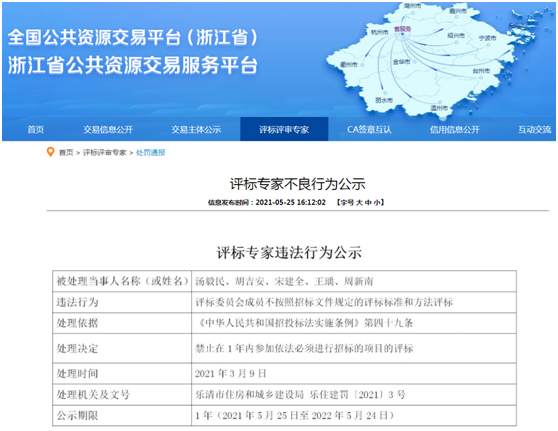
Task: Click the heading 评标专家违法行为公示
Action: [x=289, y=252]
